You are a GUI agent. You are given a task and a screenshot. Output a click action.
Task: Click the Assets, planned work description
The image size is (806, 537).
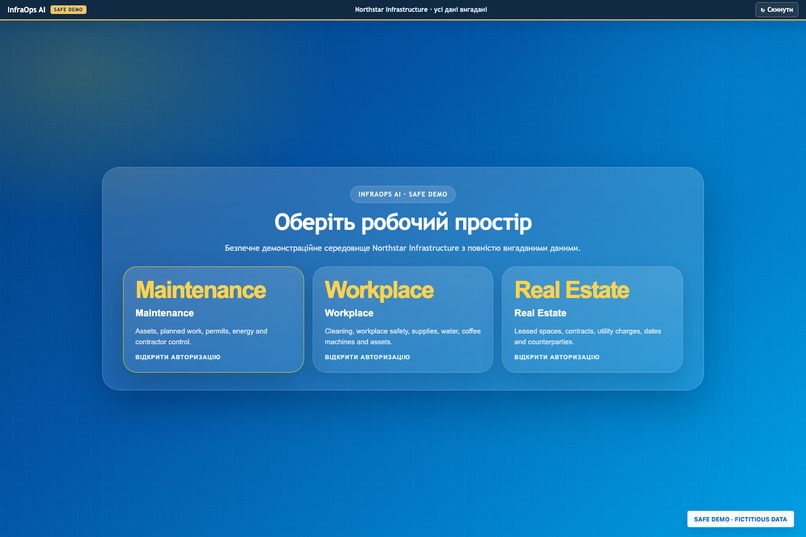(x=202, y=337)
